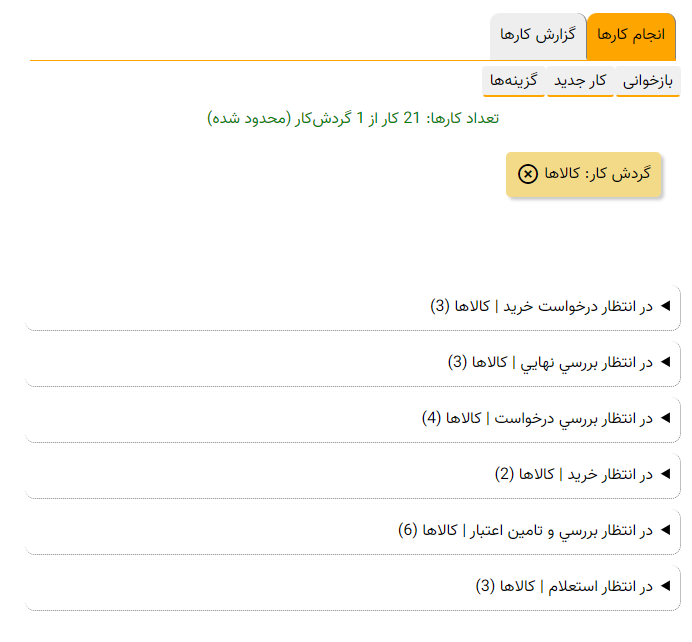Expand the در انتظار بررسي نهايي section

click(x=550, y=362)
